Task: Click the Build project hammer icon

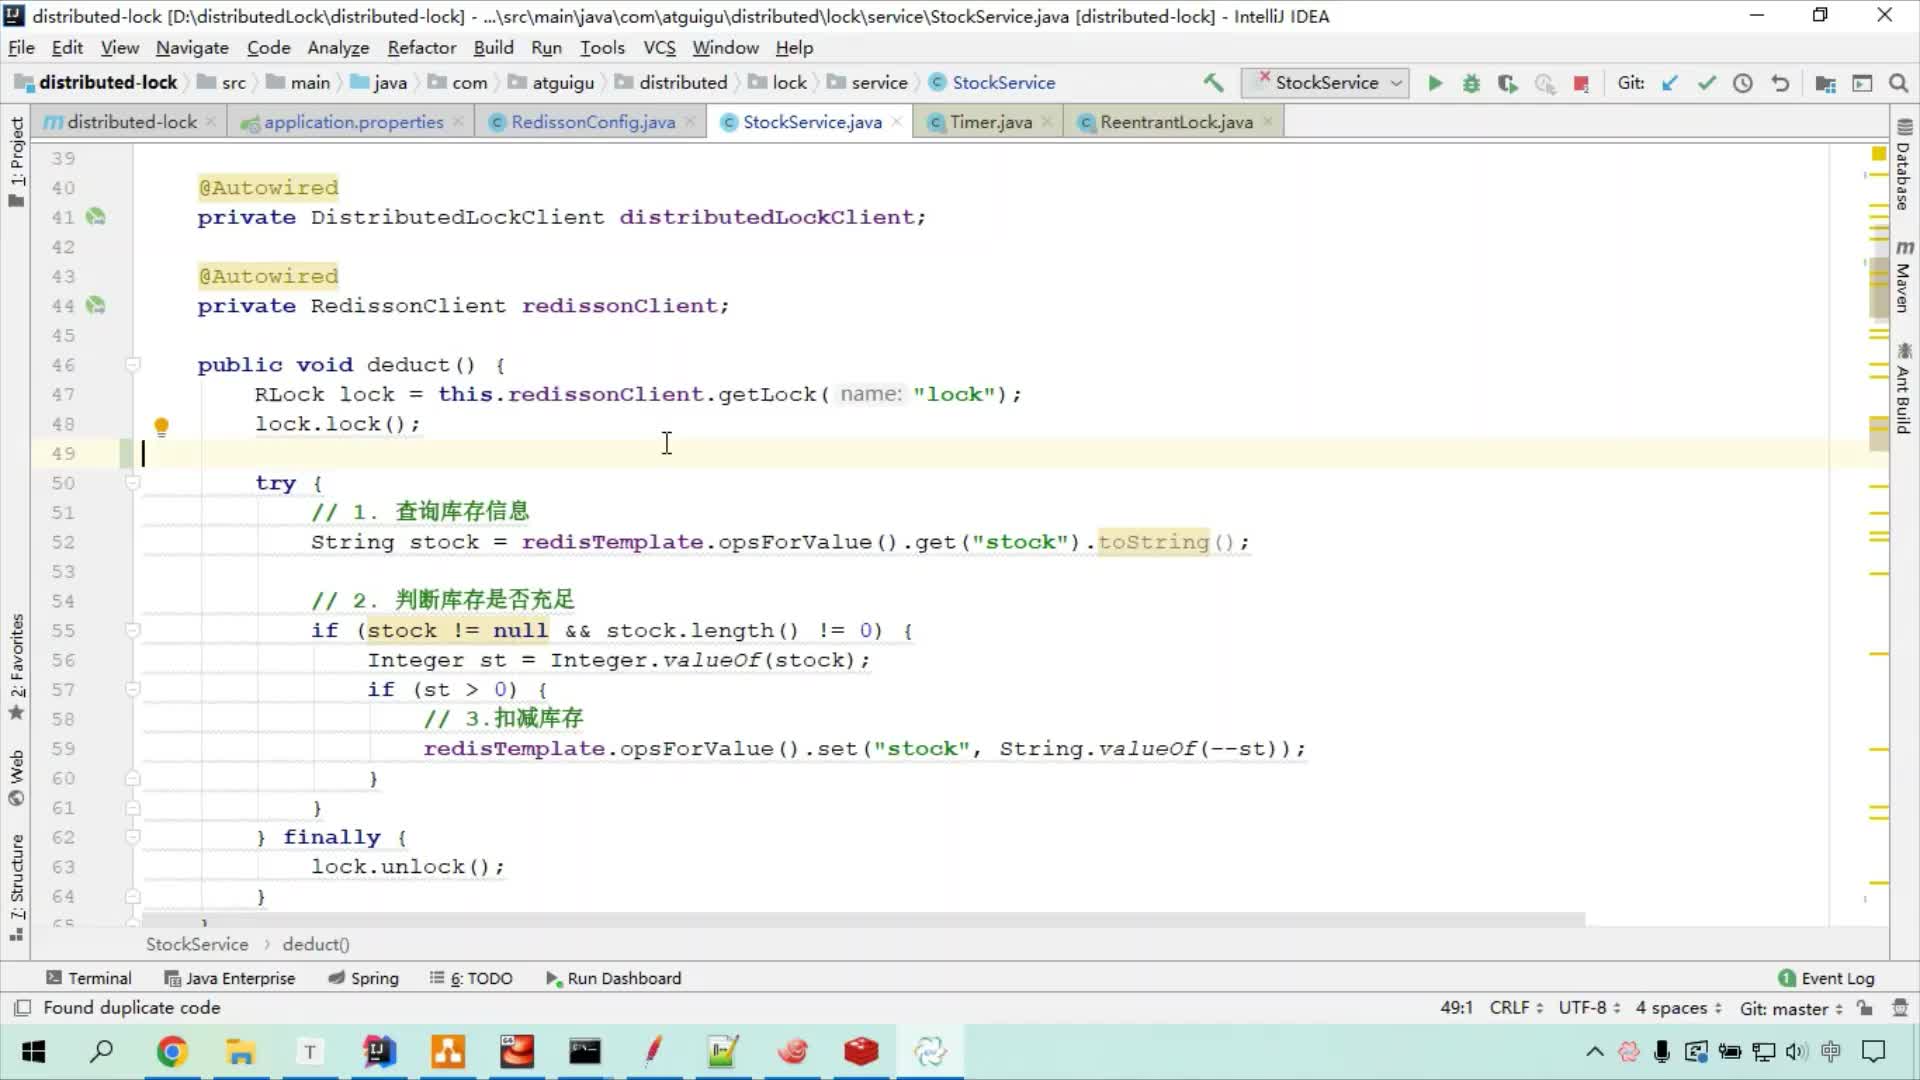Action: coord(1213,83)
